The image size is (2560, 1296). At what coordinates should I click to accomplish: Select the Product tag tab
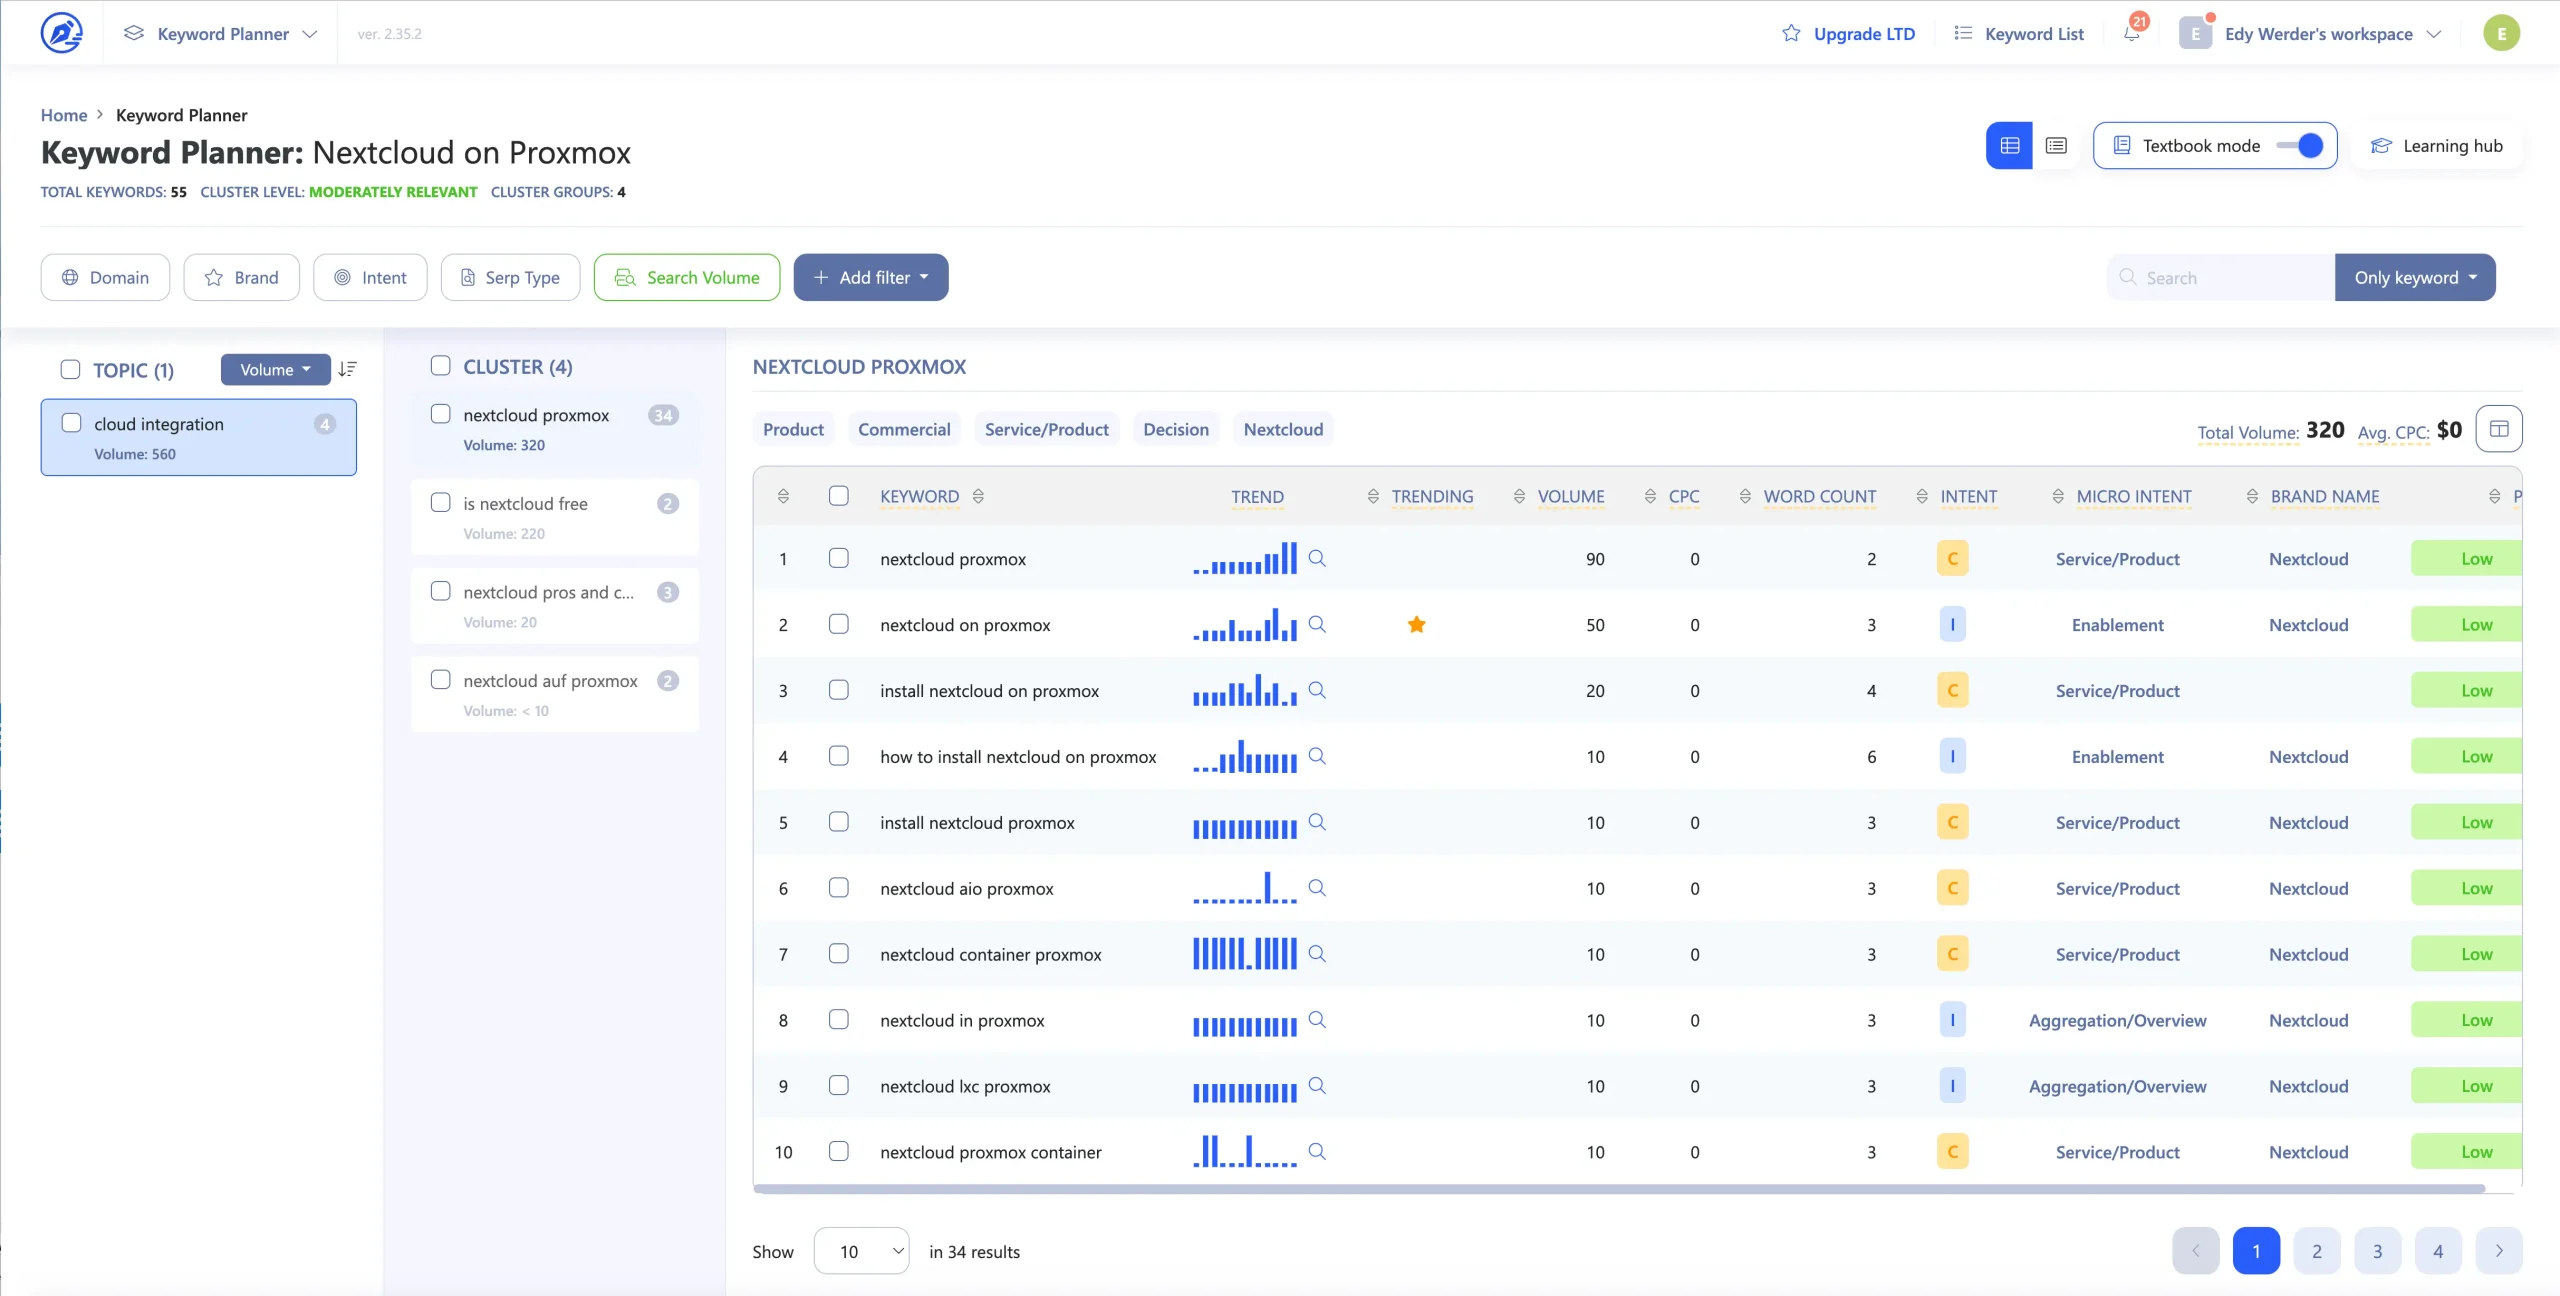(793, 429)
